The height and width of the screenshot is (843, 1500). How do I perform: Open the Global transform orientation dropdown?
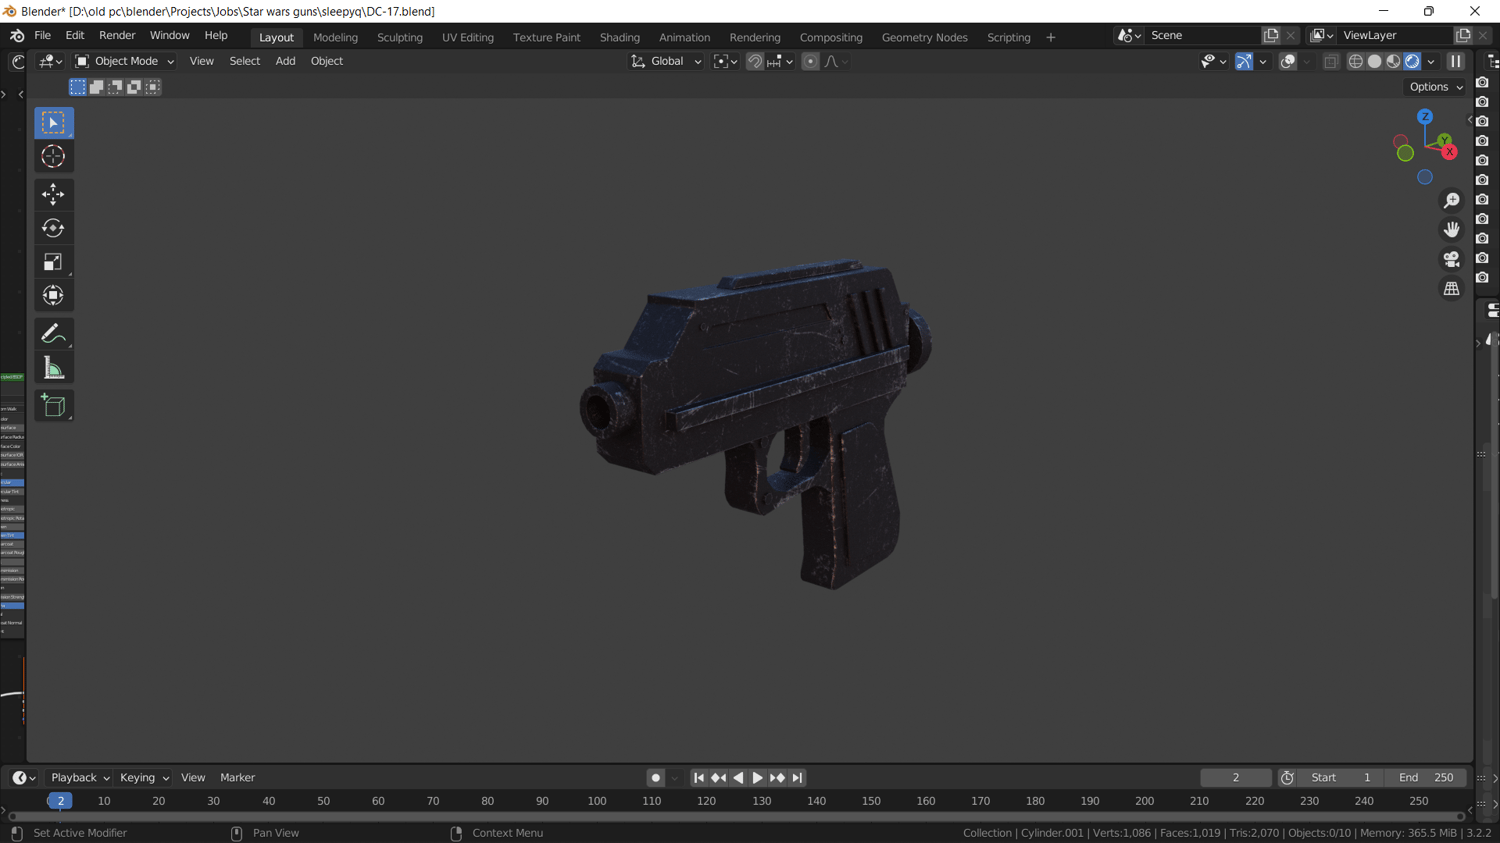666,61
